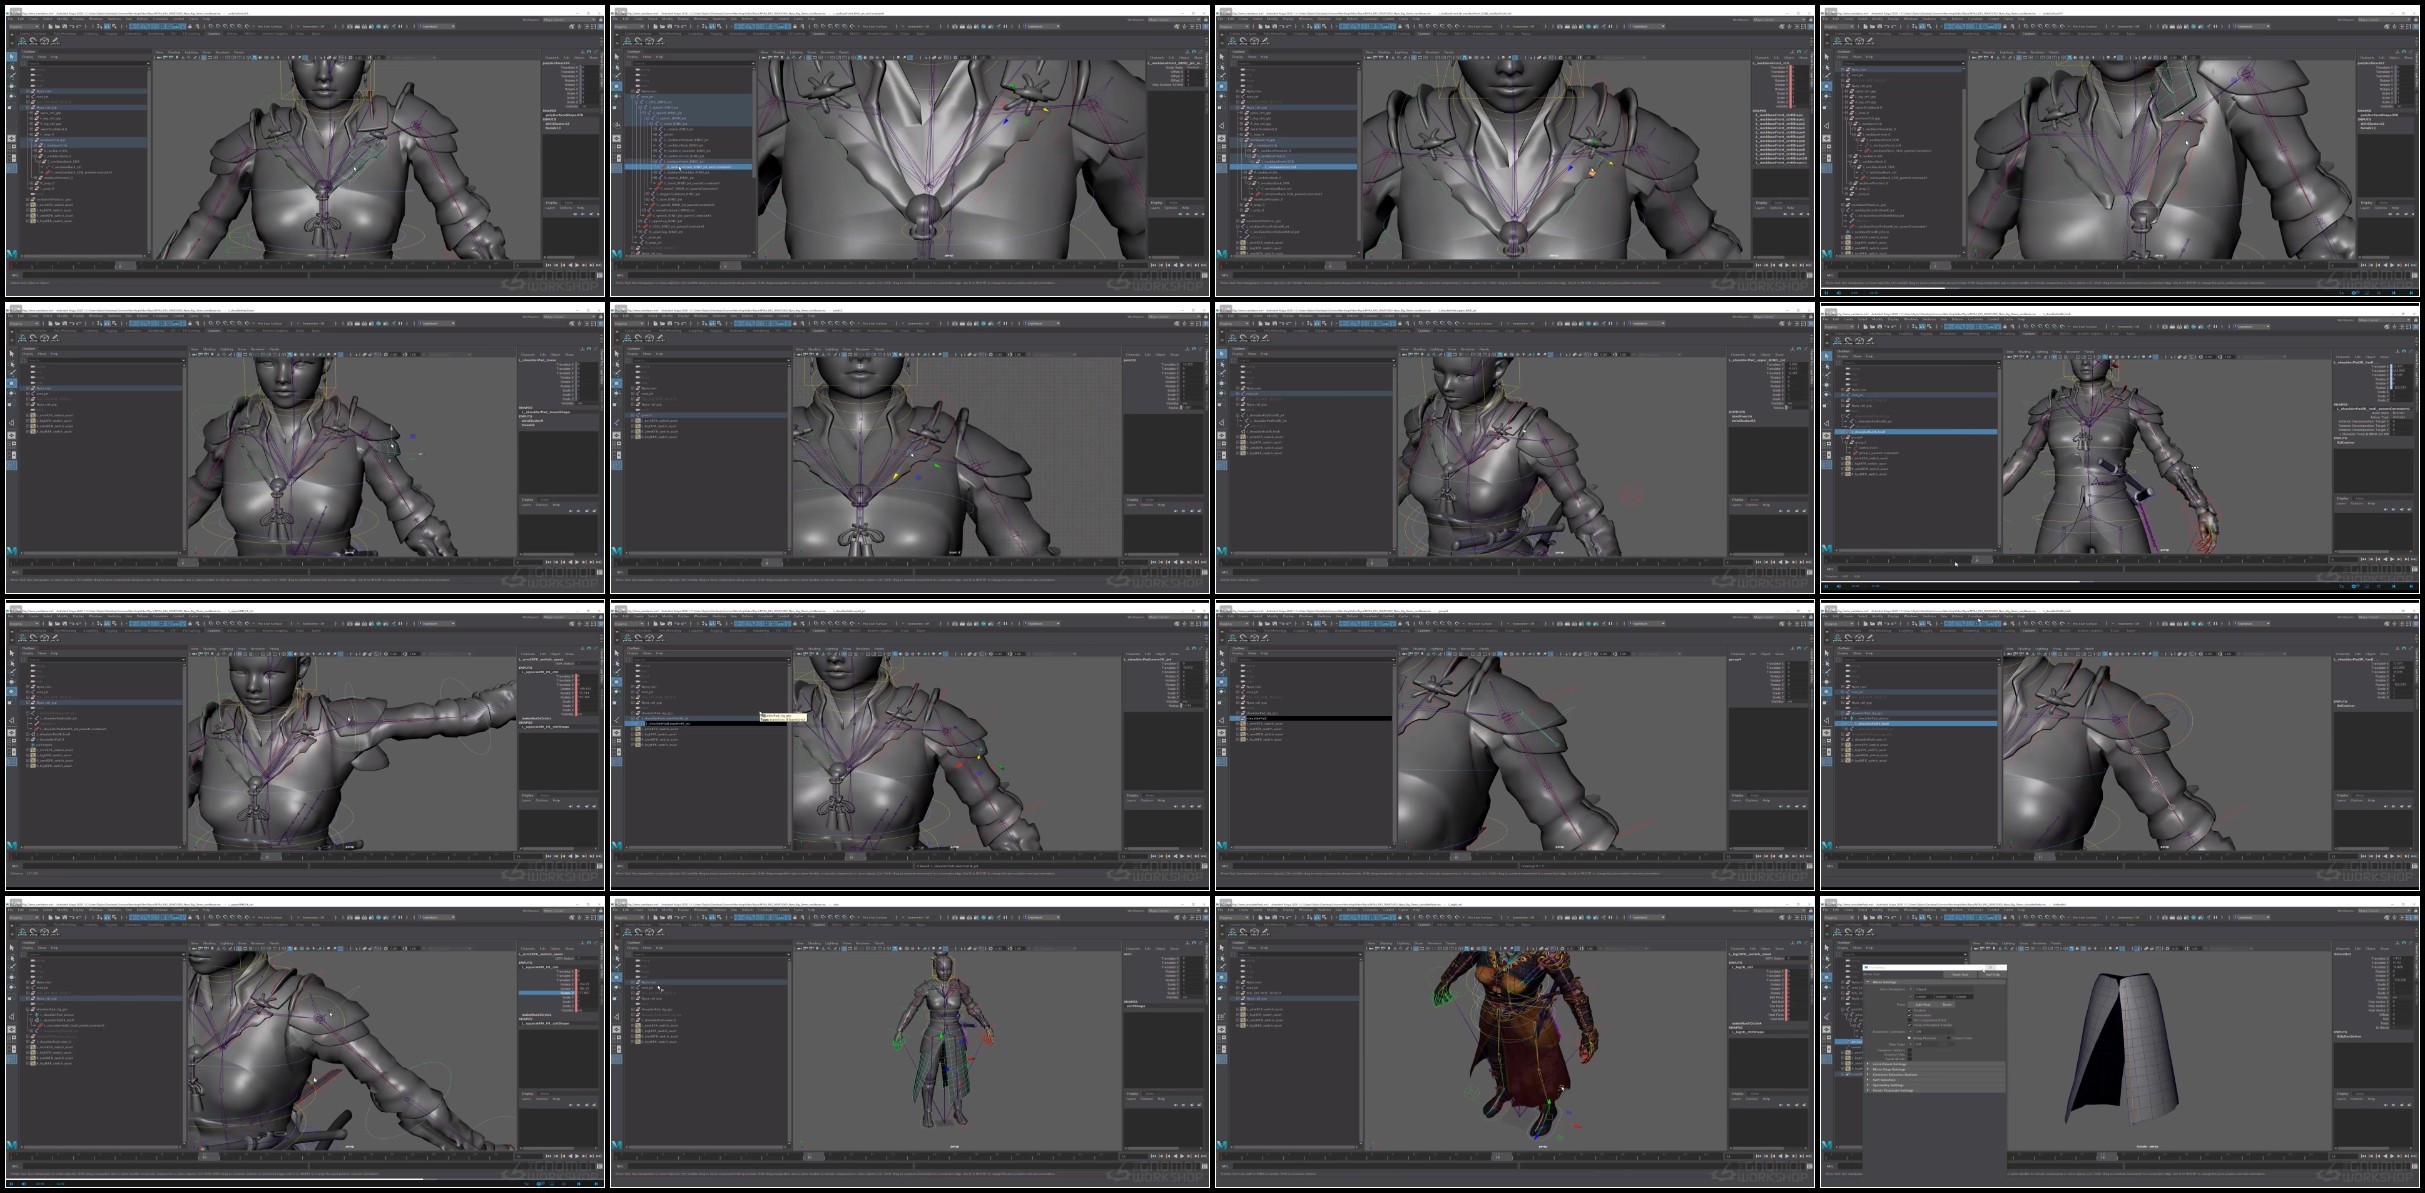This screenshot has height=1193, width=2425.
Task: Click Paint Select tool in skirt frame toolbox
Action: [x=1827, y=967]
